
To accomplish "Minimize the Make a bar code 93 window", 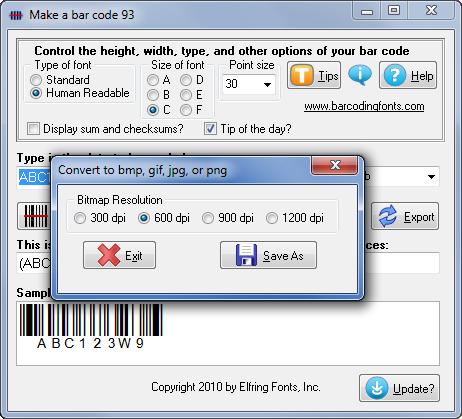I will point(367,11).
